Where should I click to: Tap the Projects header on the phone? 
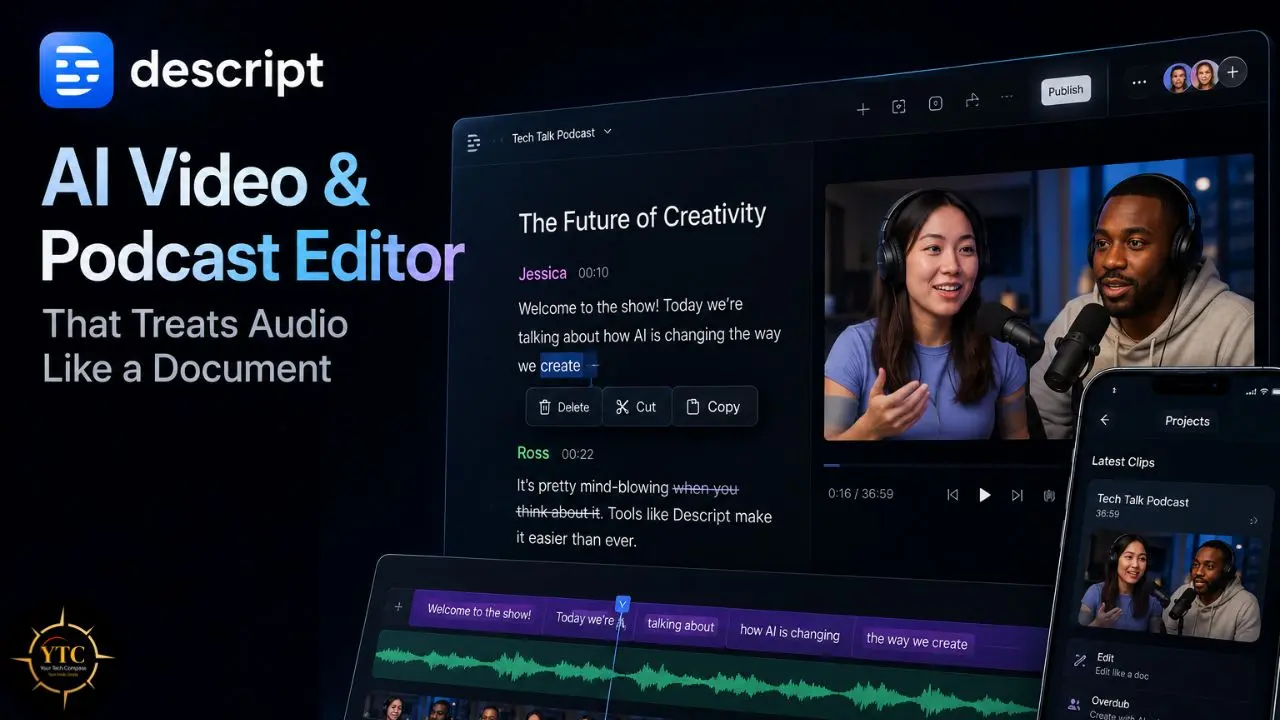tap(1187, 421)
